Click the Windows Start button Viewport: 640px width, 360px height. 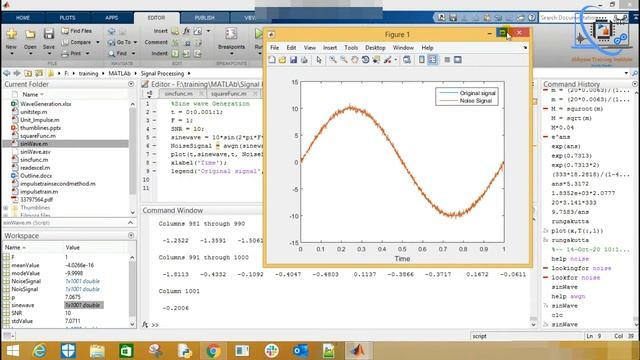coord(13,351)
